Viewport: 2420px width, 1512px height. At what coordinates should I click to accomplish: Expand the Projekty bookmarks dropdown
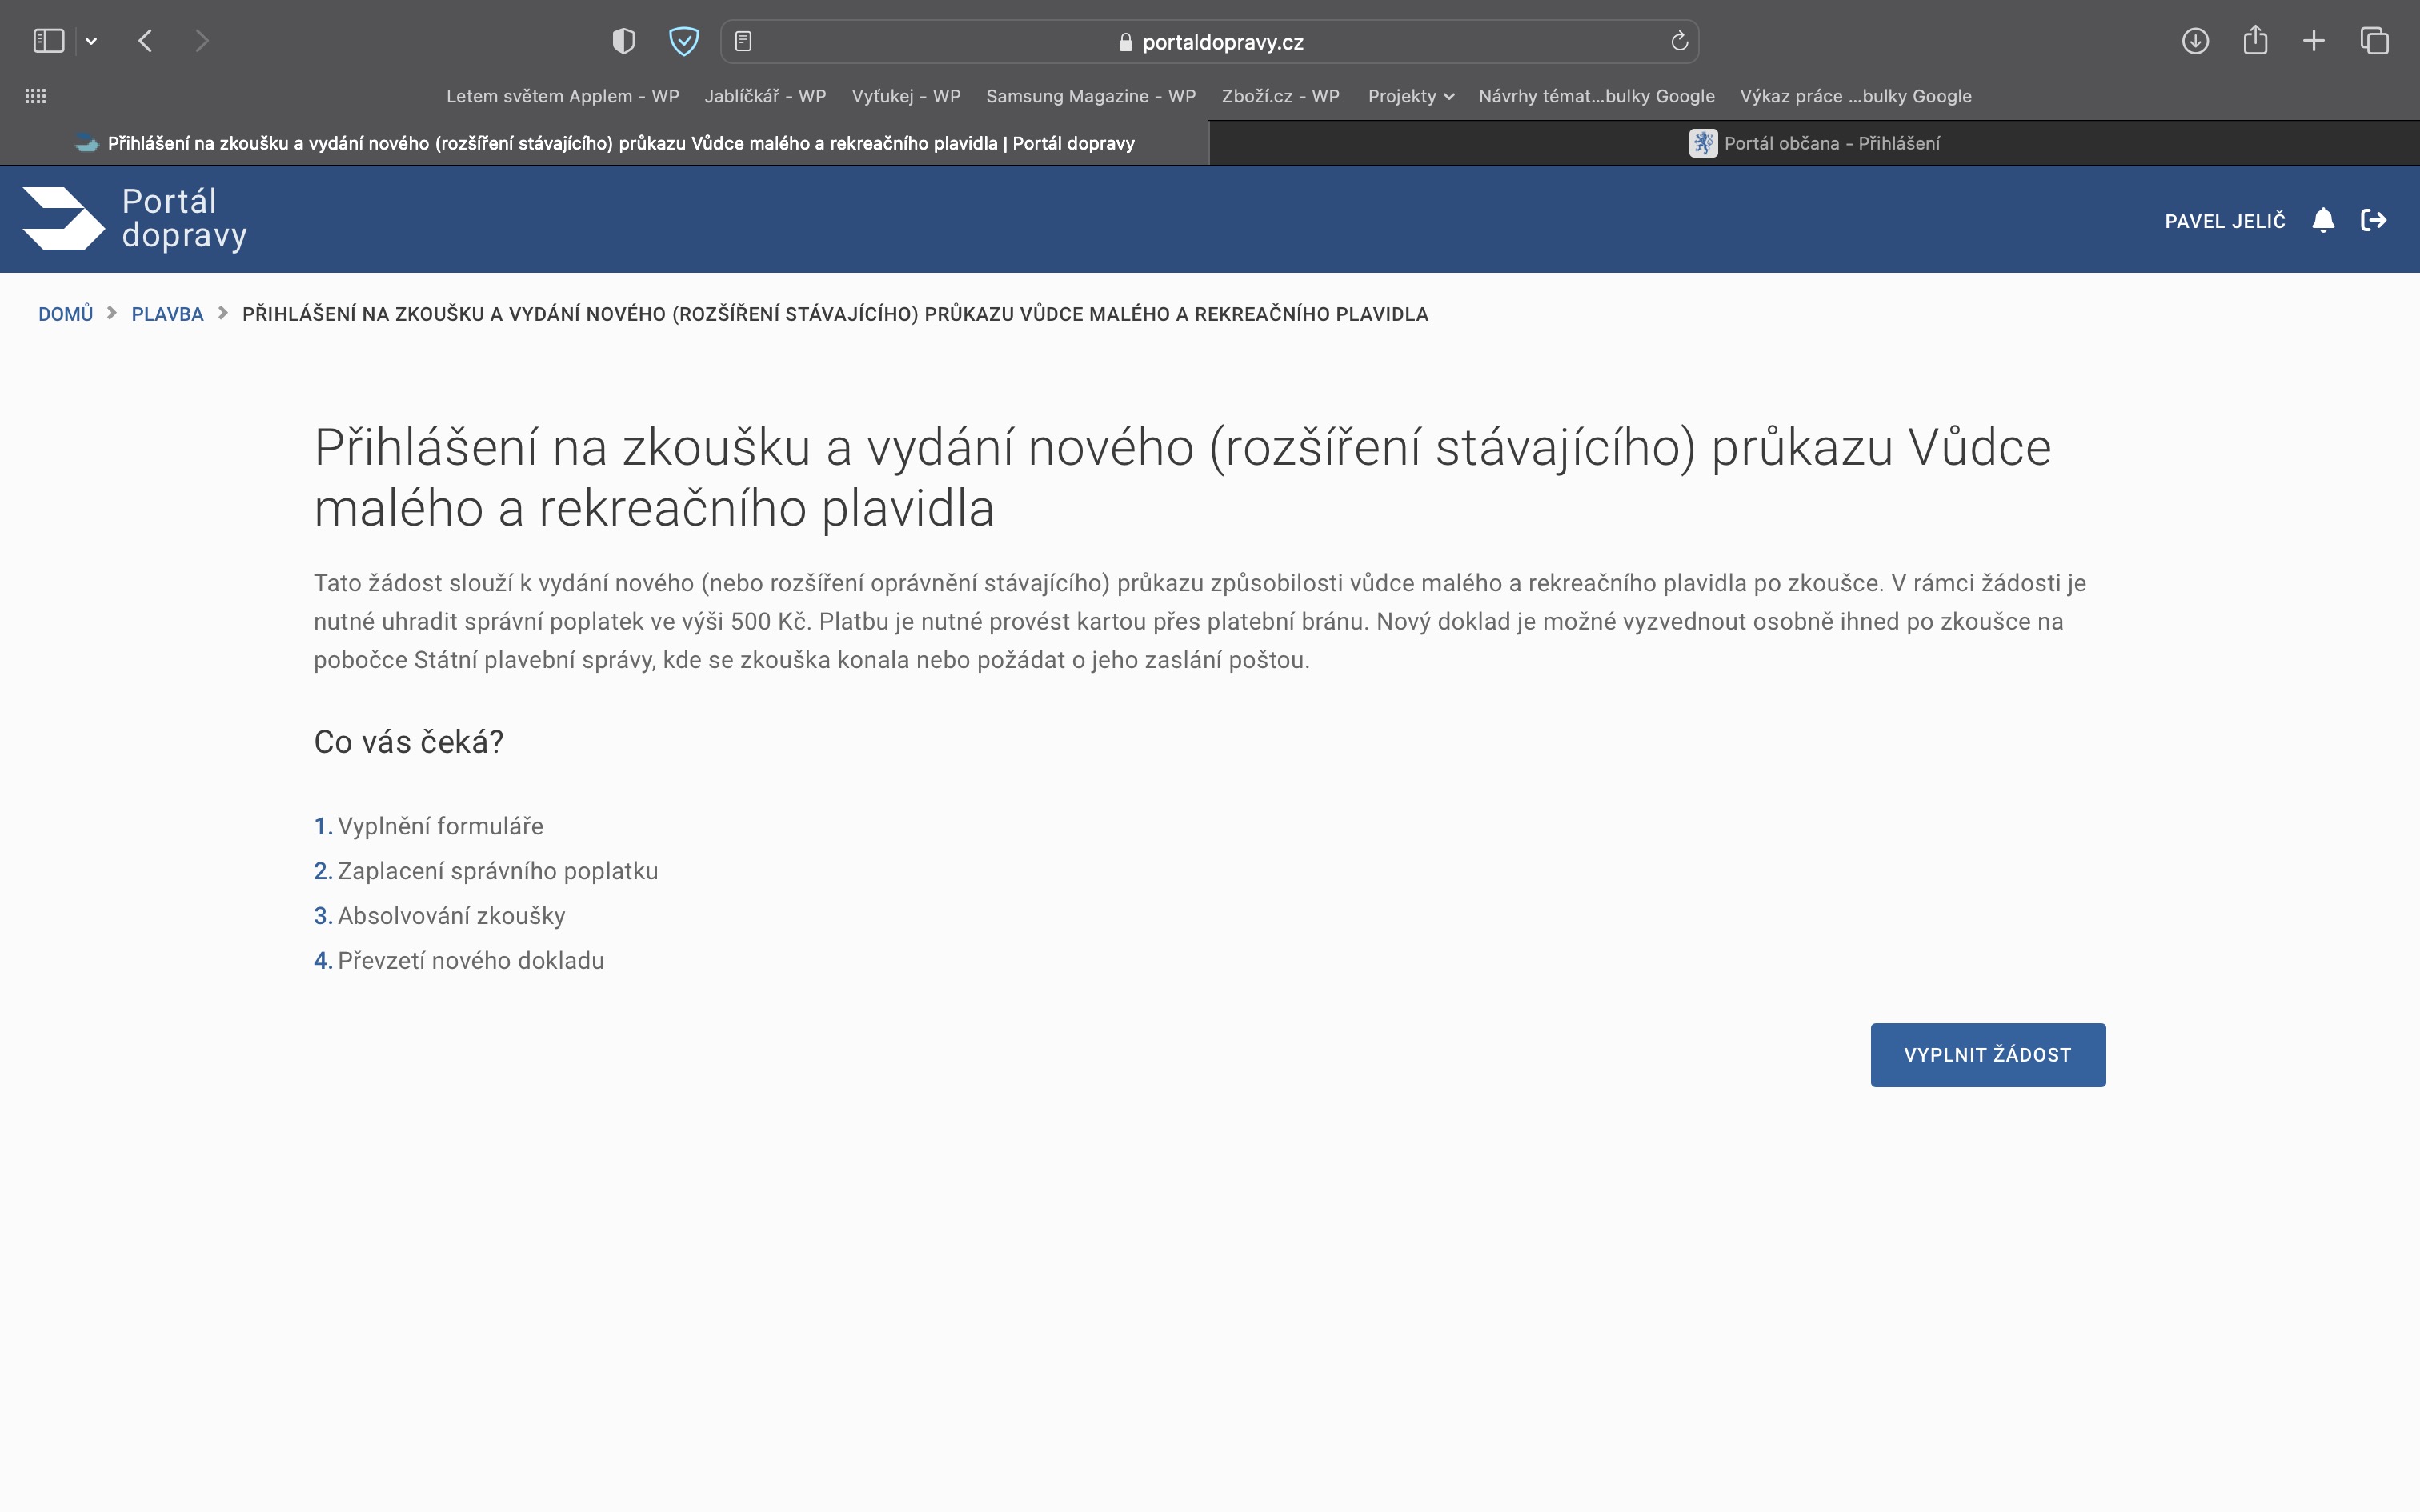tap(1410, 96)
